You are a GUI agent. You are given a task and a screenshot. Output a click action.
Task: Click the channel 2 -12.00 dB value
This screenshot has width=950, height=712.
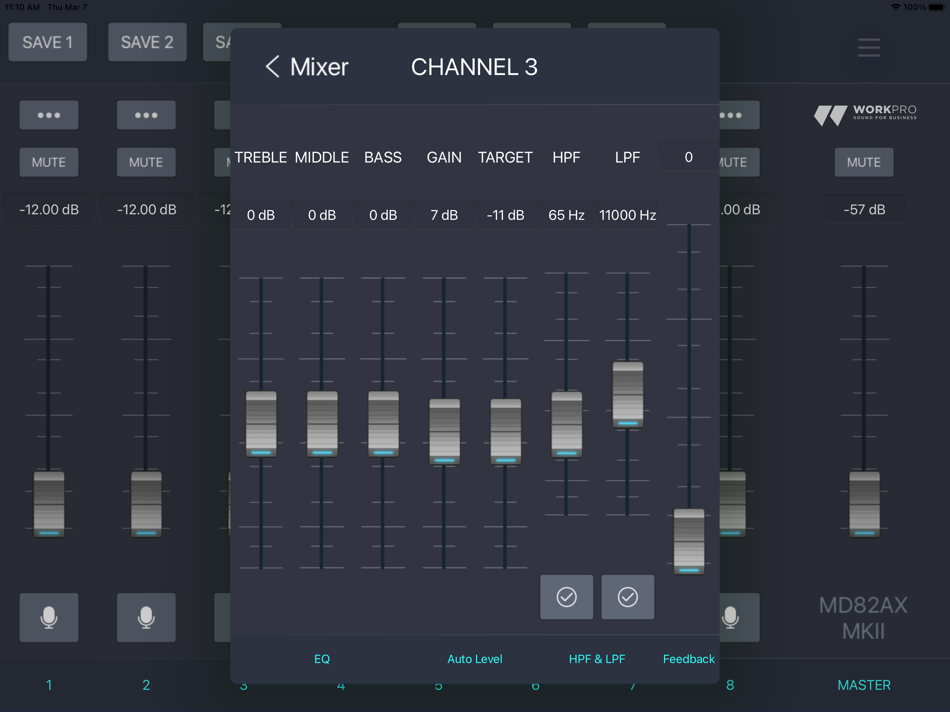[x=146, y=210]
